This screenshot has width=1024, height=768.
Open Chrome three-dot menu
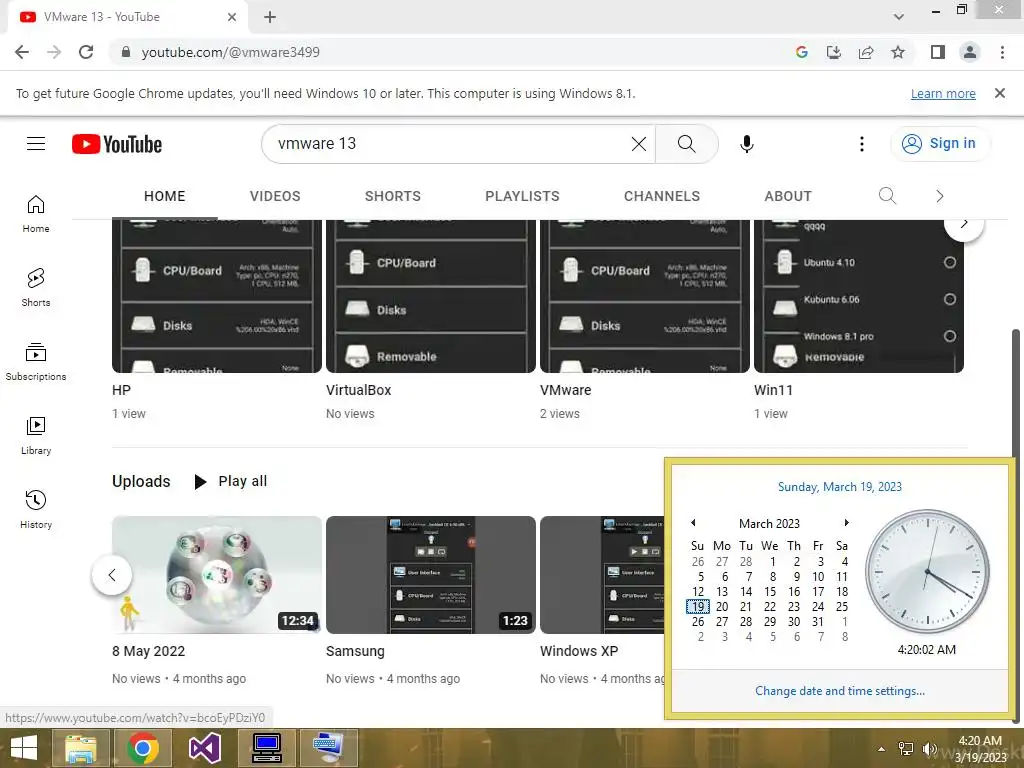(x=1002, y=52)
